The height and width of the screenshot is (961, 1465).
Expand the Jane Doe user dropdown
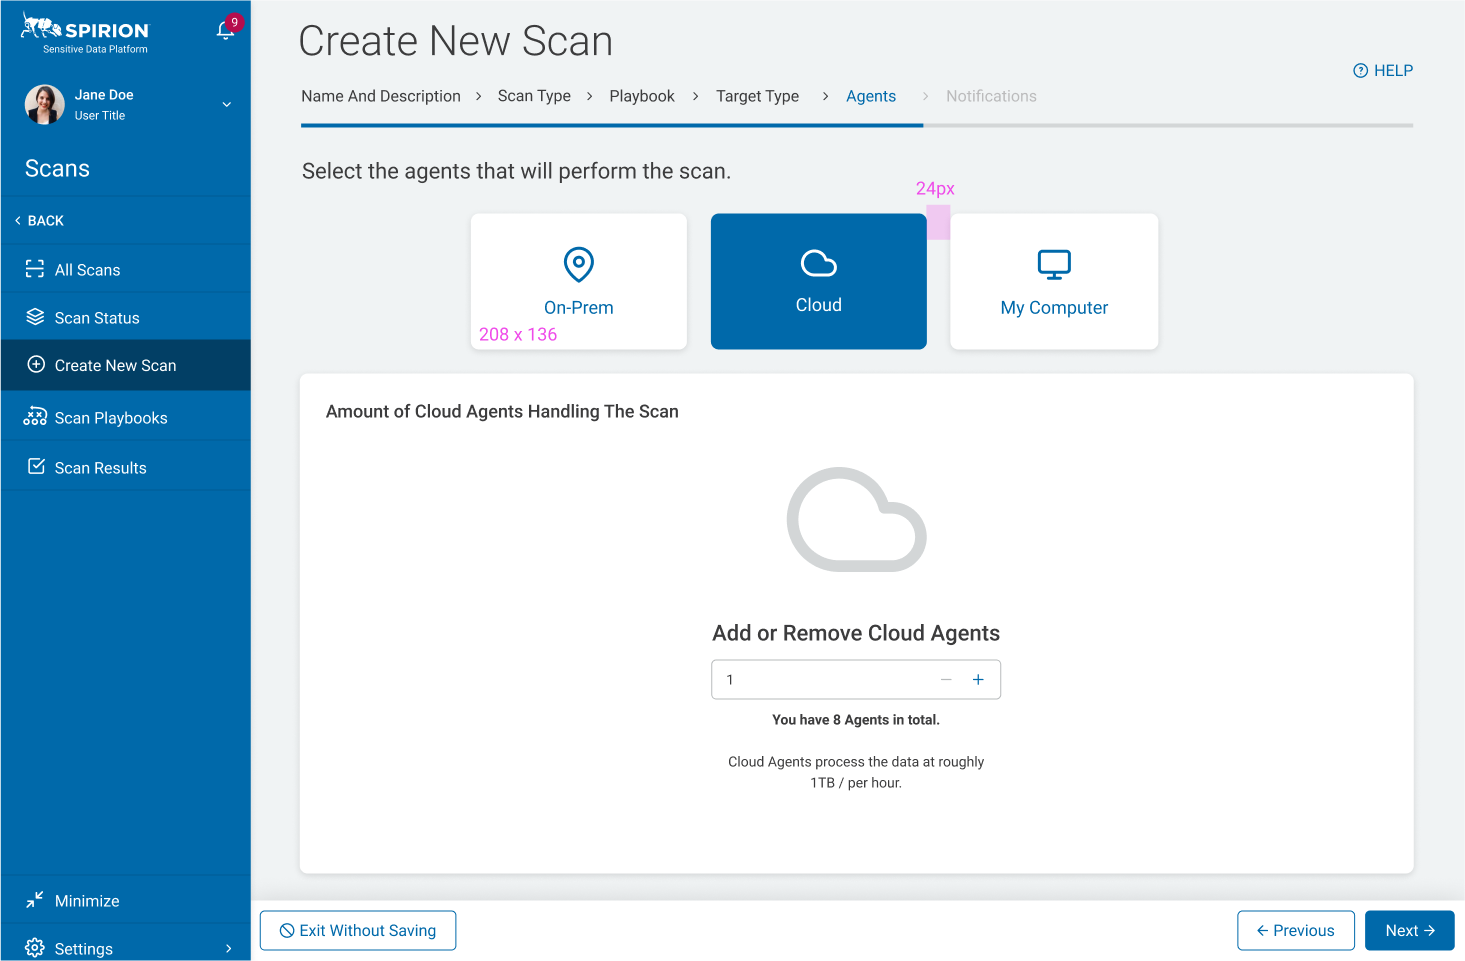tap(227, 105)
